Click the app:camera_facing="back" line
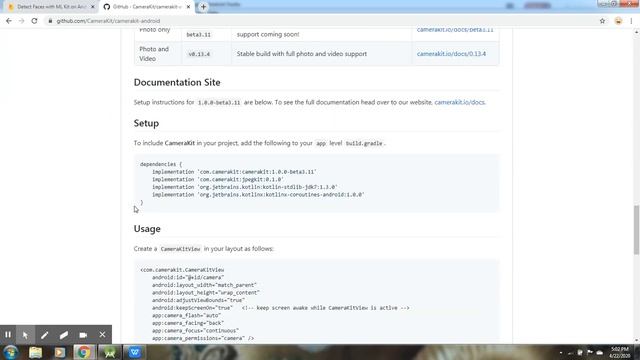 pyautogui.click(x=188, y=323)
